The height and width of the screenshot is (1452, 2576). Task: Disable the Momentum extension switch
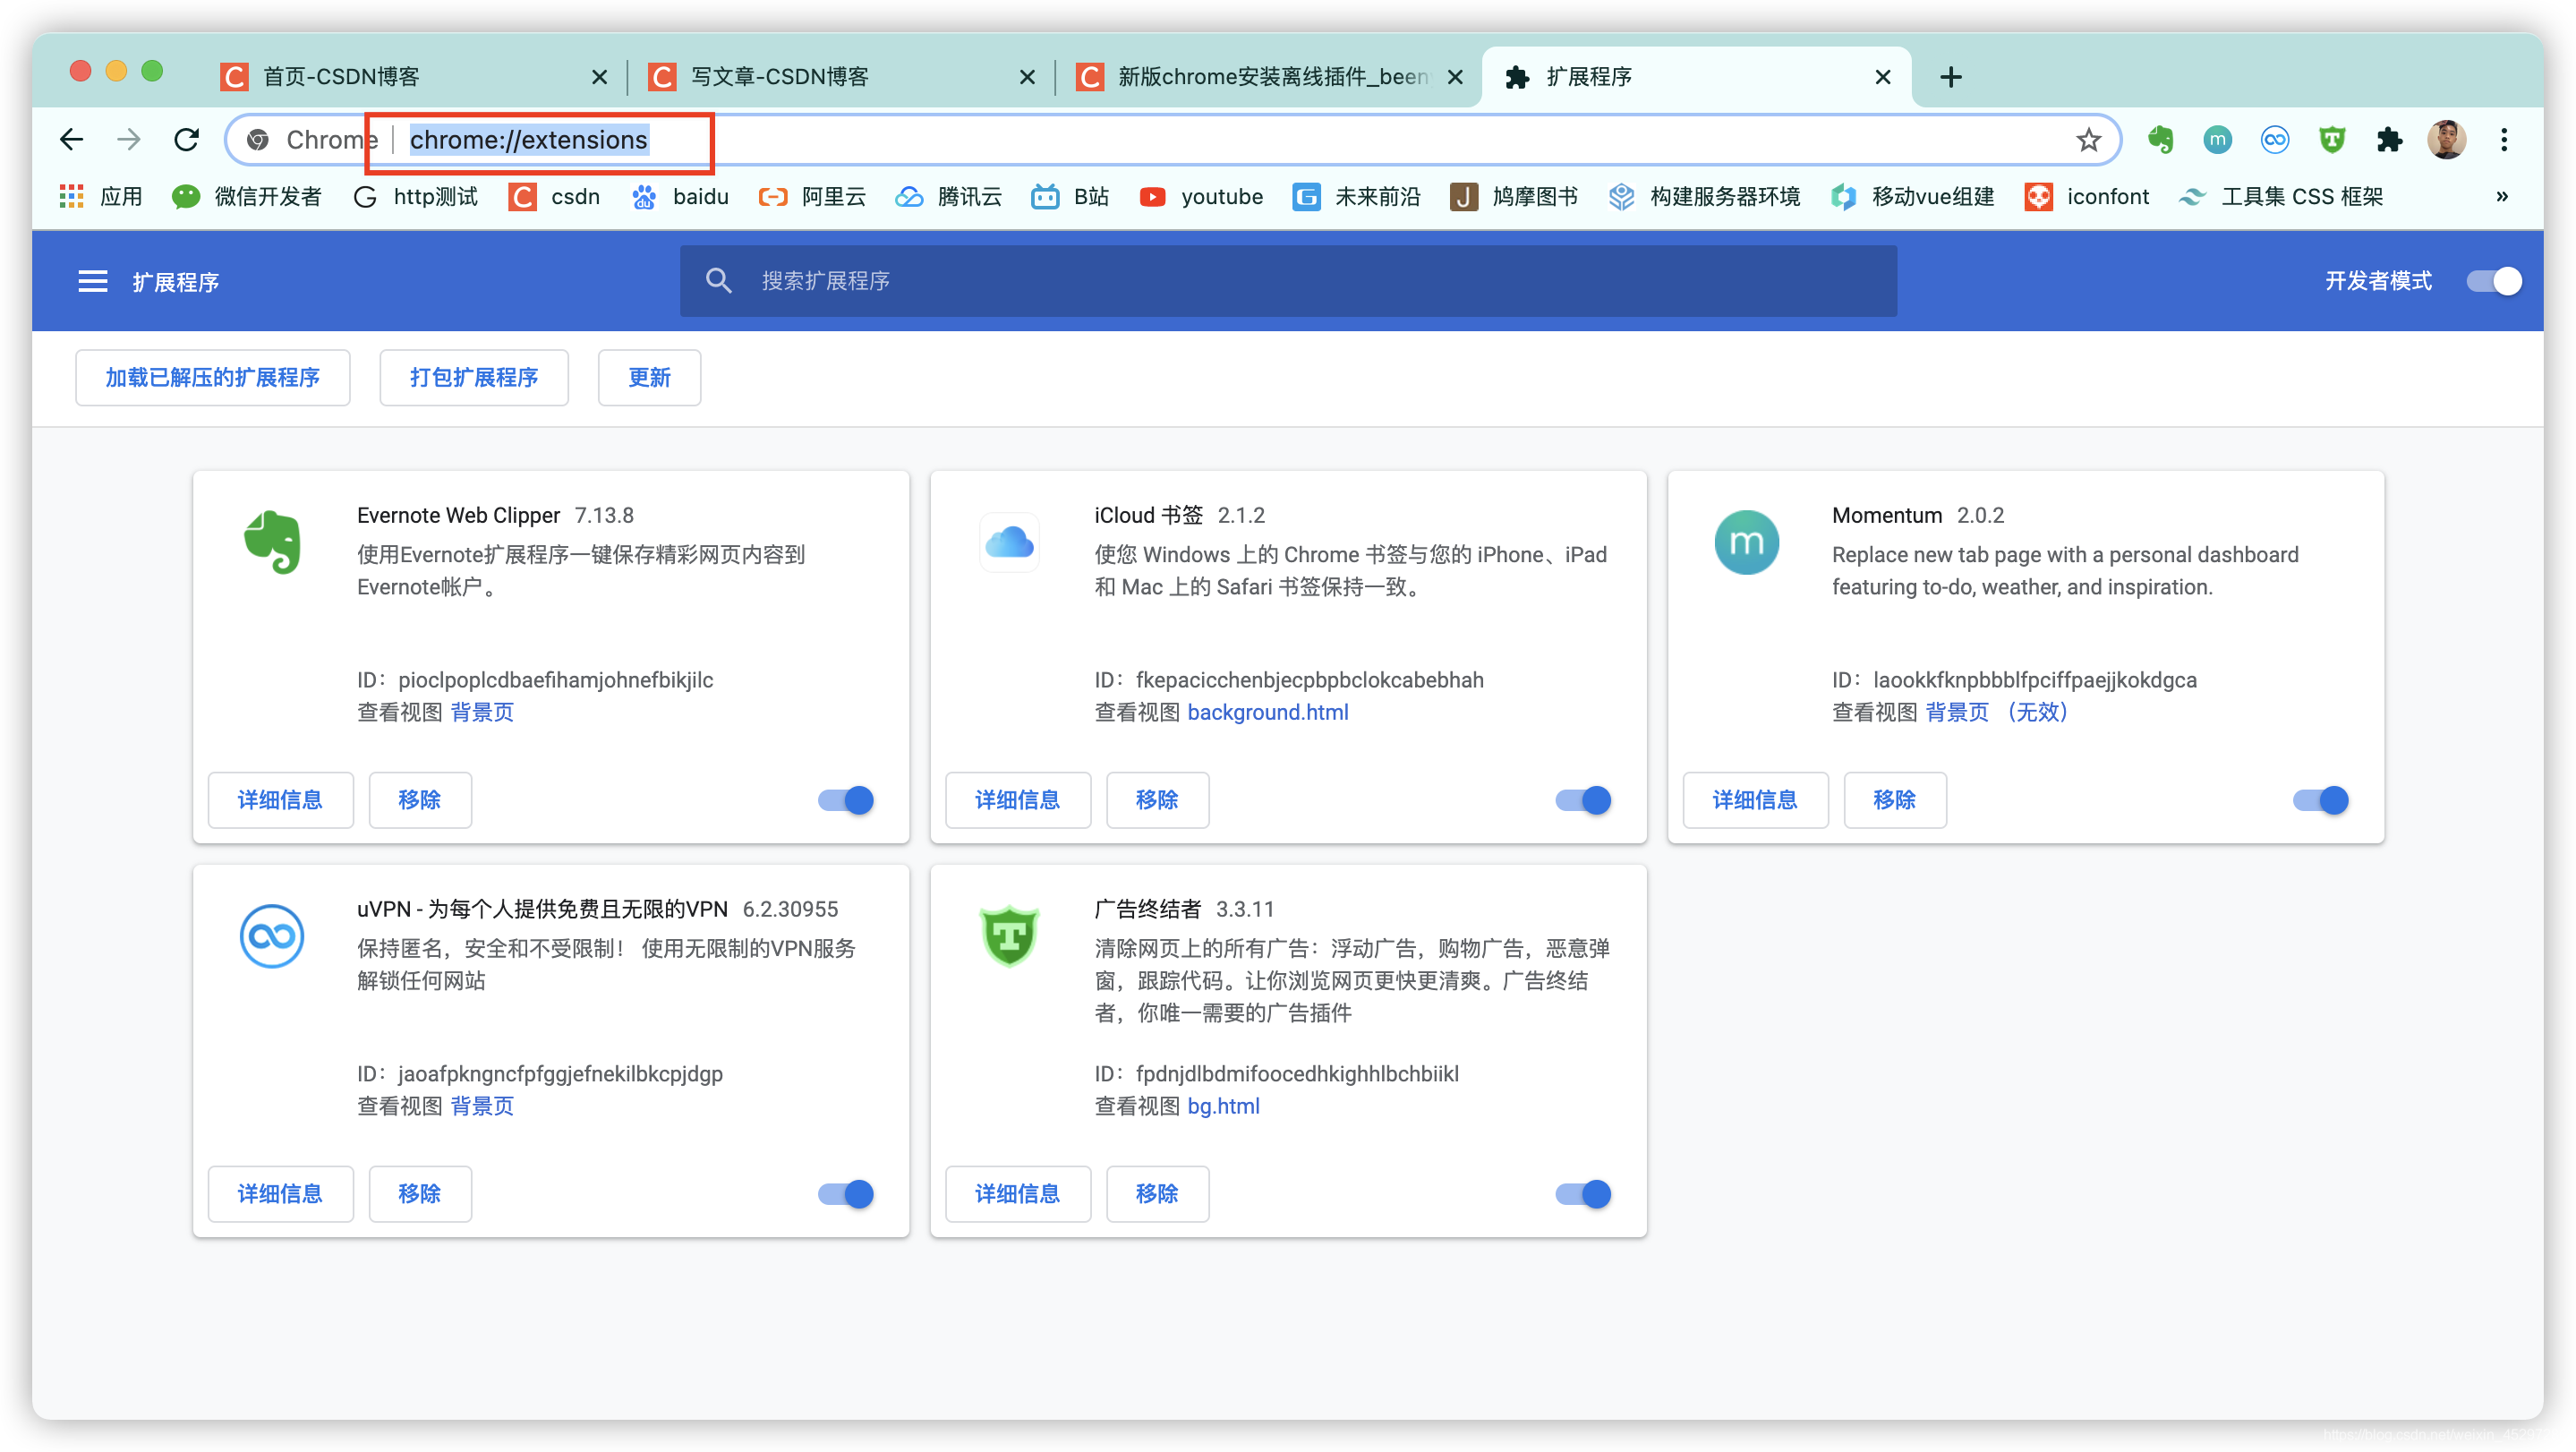[2320, 800]
